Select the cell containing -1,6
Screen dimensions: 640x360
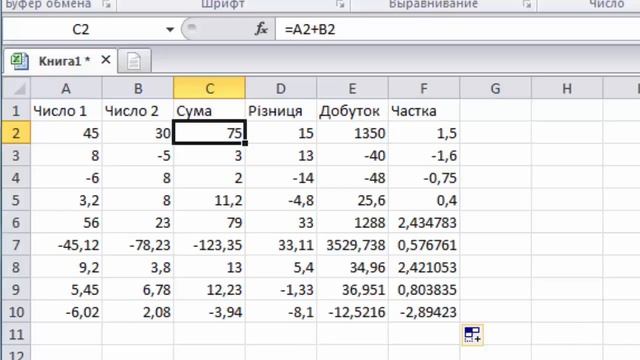[x=424, y=156]
